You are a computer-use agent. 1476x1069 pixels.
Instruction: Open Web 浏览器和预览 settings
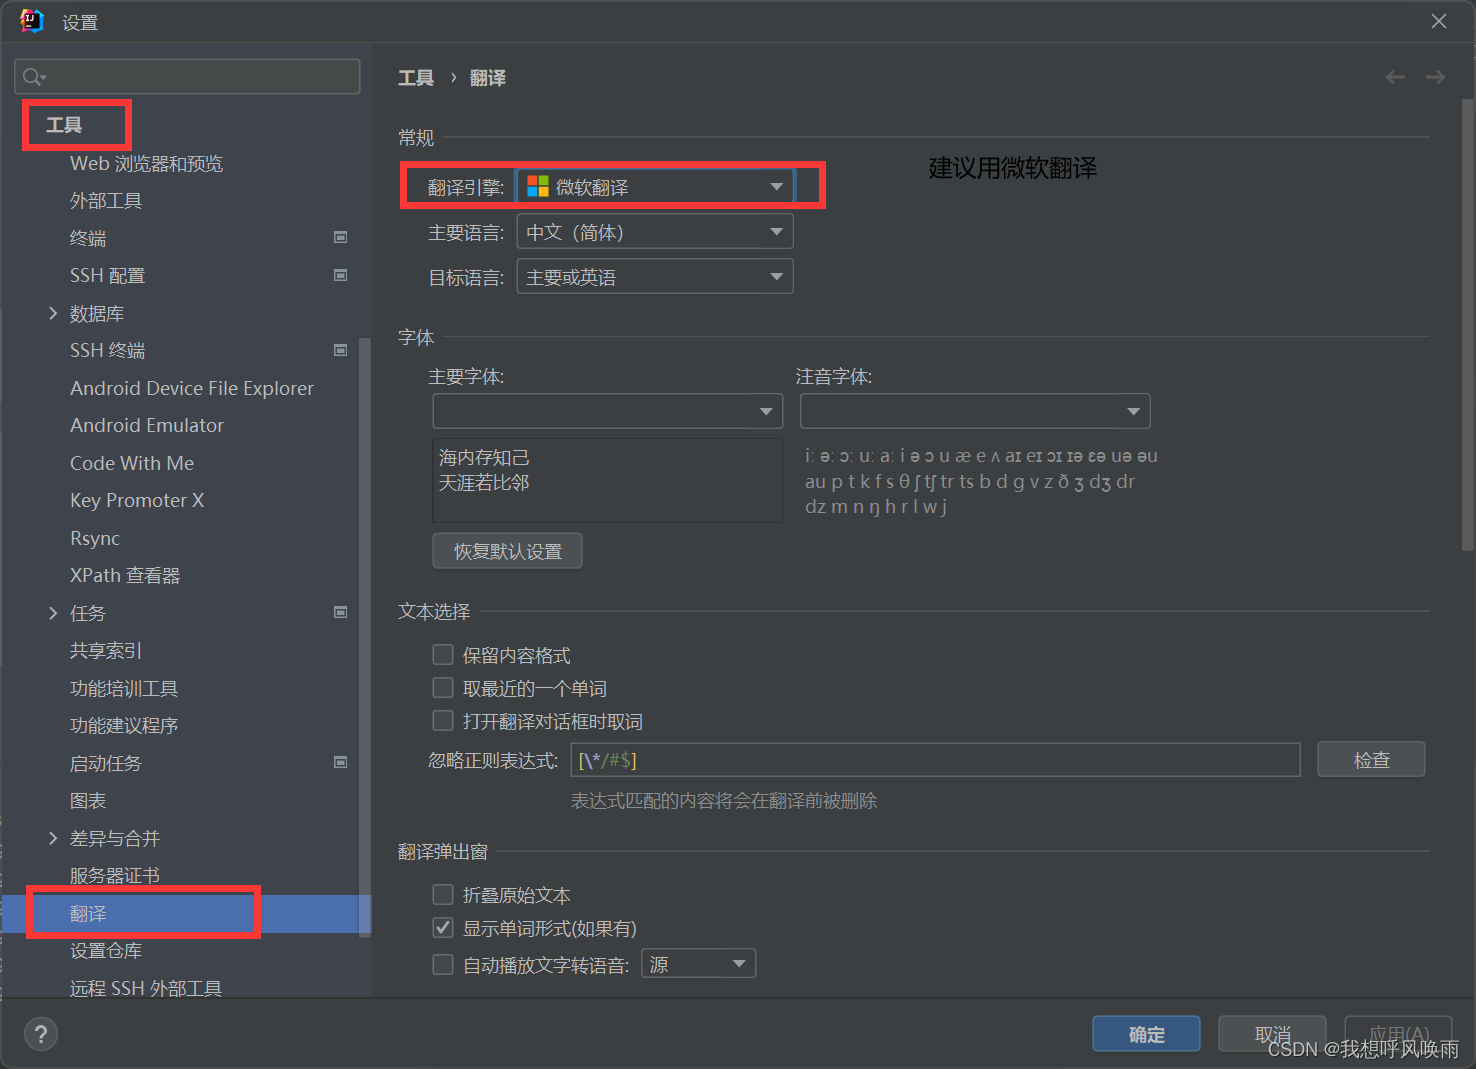pos(146,164)
